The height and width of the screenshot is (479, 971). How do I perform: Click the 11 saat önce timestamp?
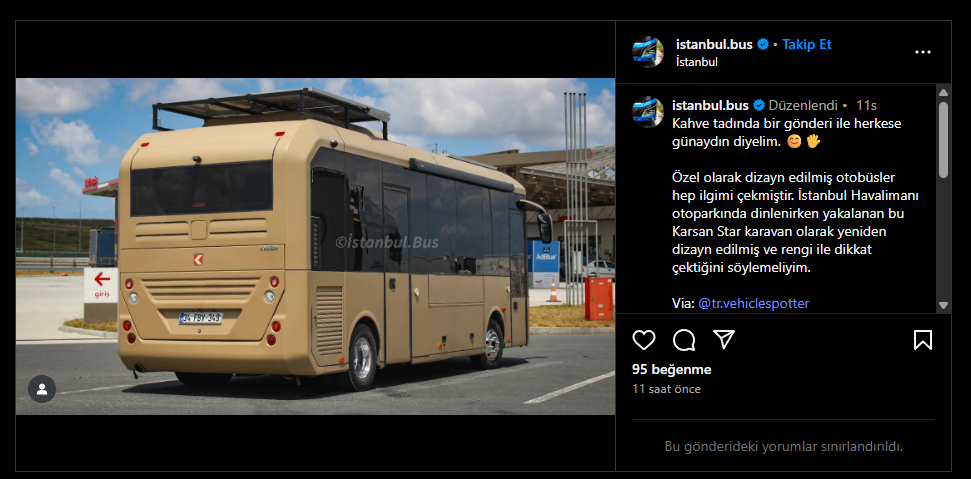pyautogui.click(x=666, y=389)
